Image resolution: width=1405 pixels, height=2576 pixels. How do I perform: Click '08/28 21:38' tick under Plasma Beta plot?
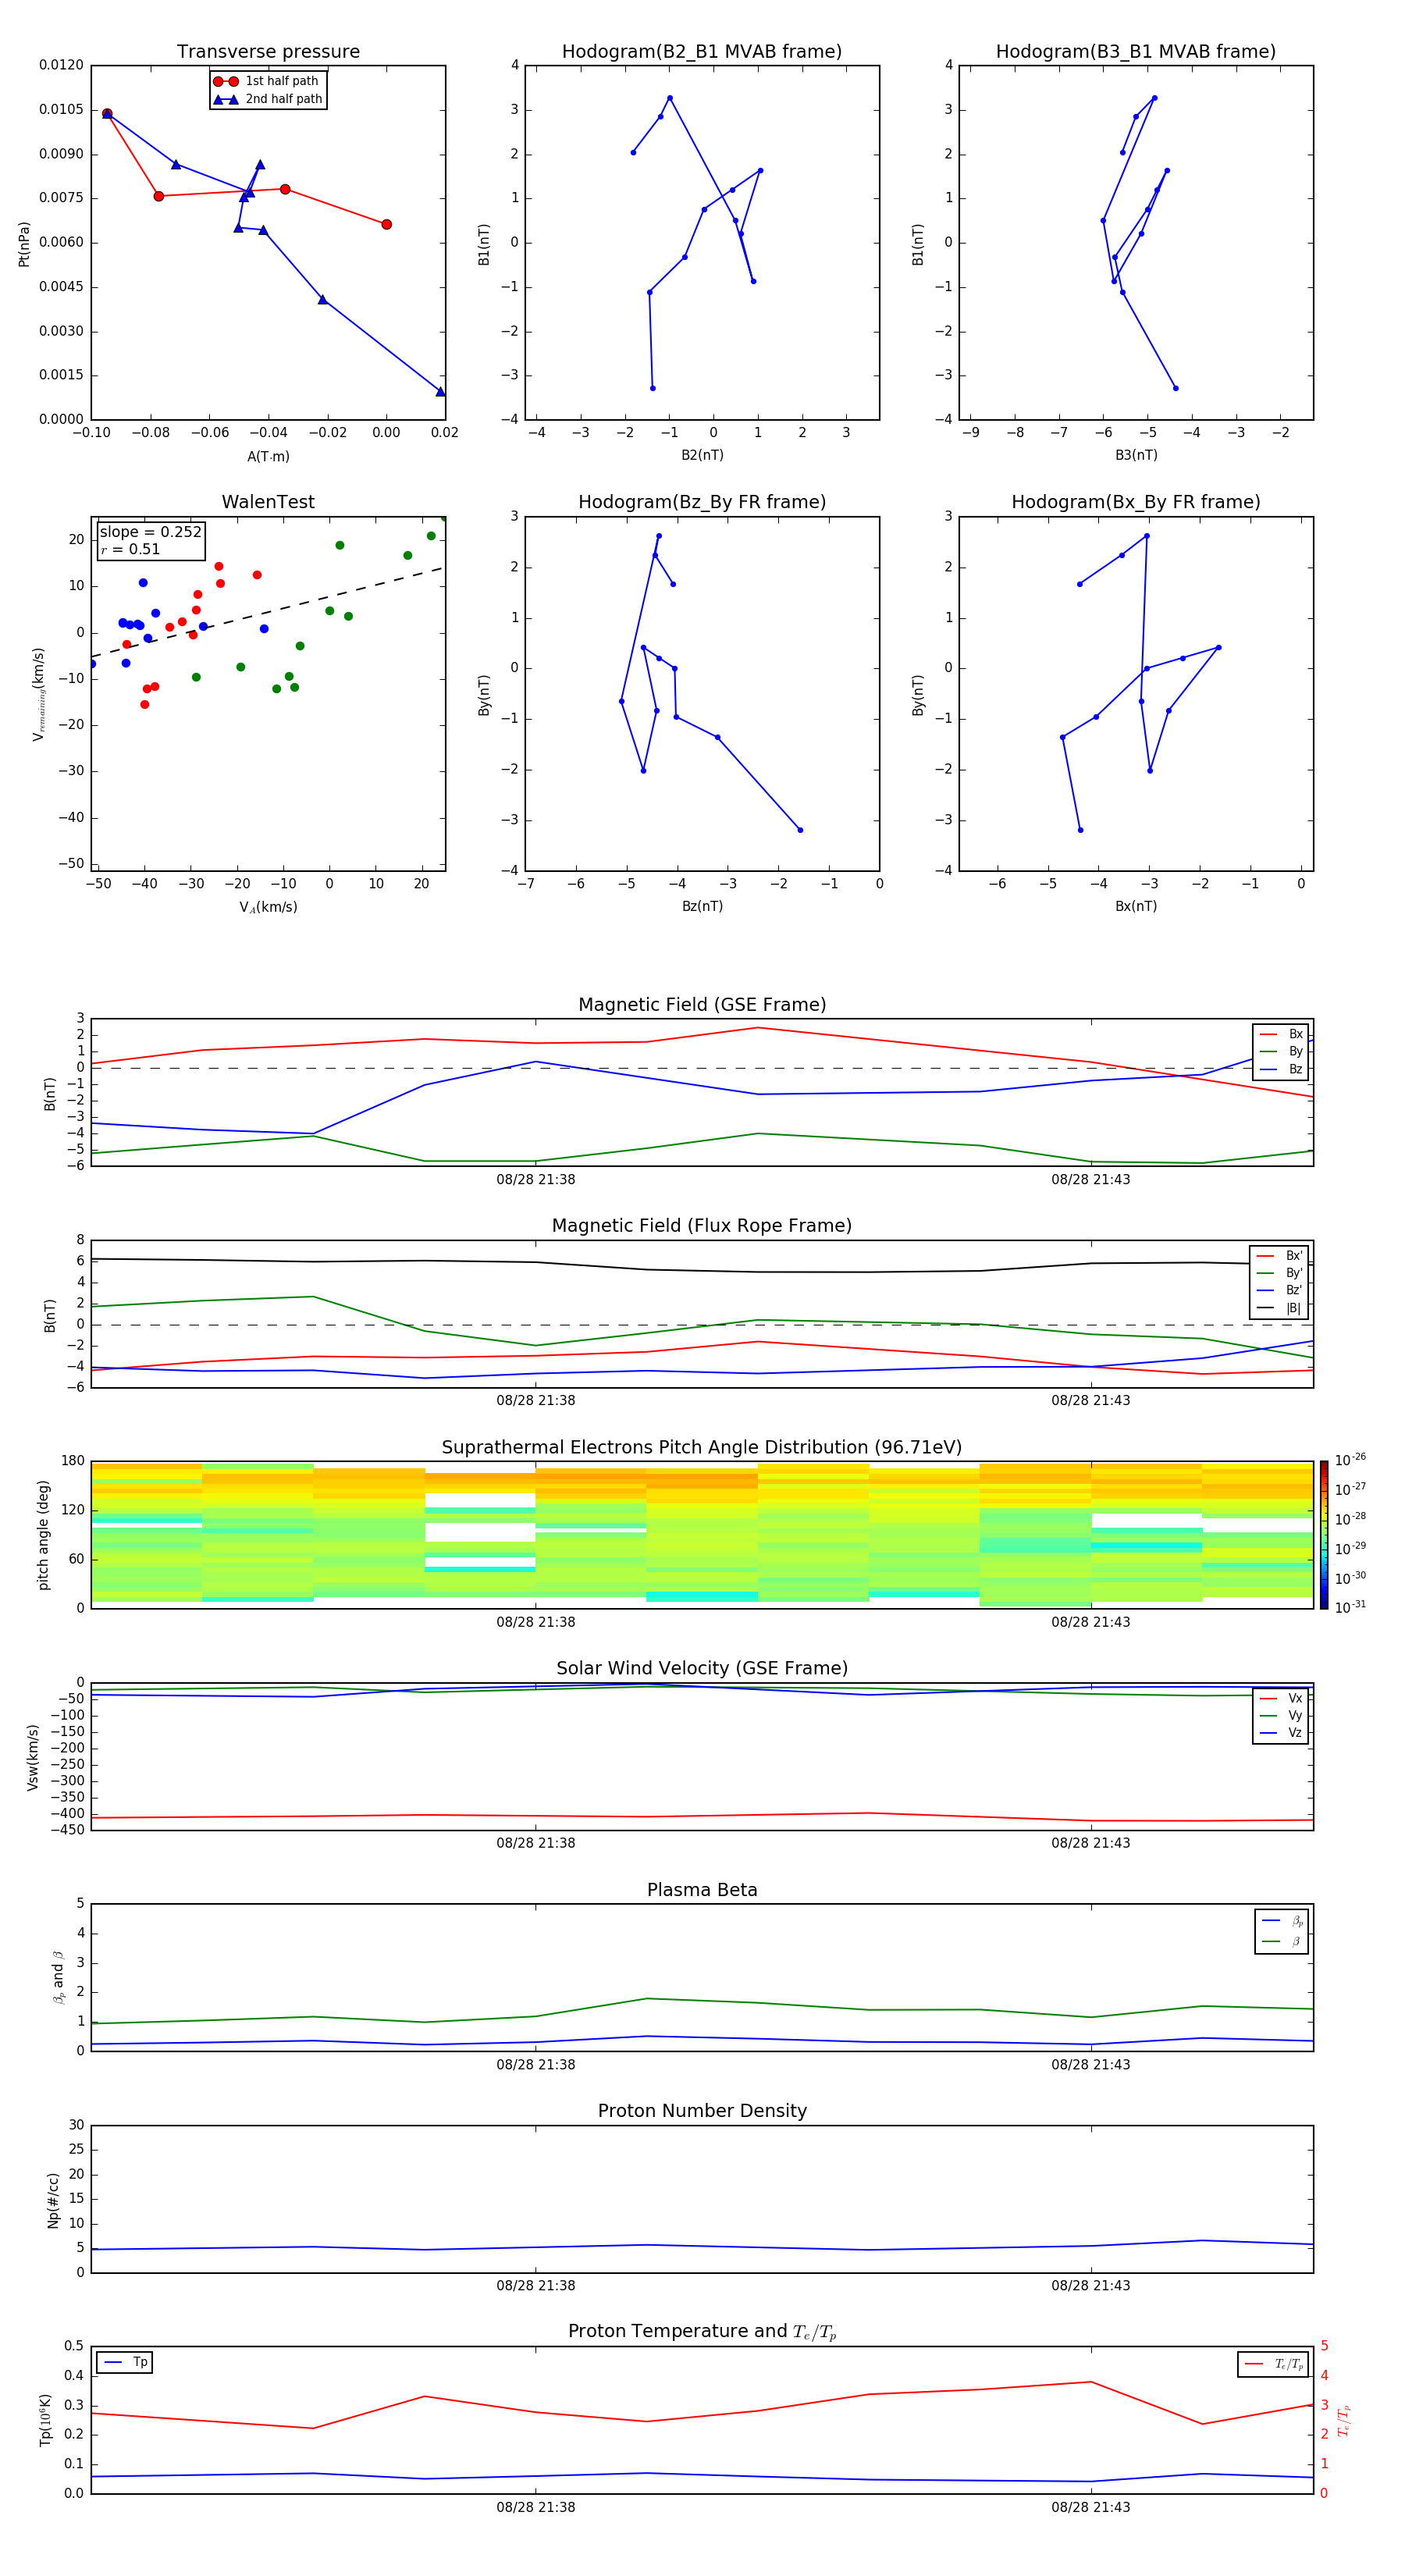pyautogui.click(x=536, y=2065)
